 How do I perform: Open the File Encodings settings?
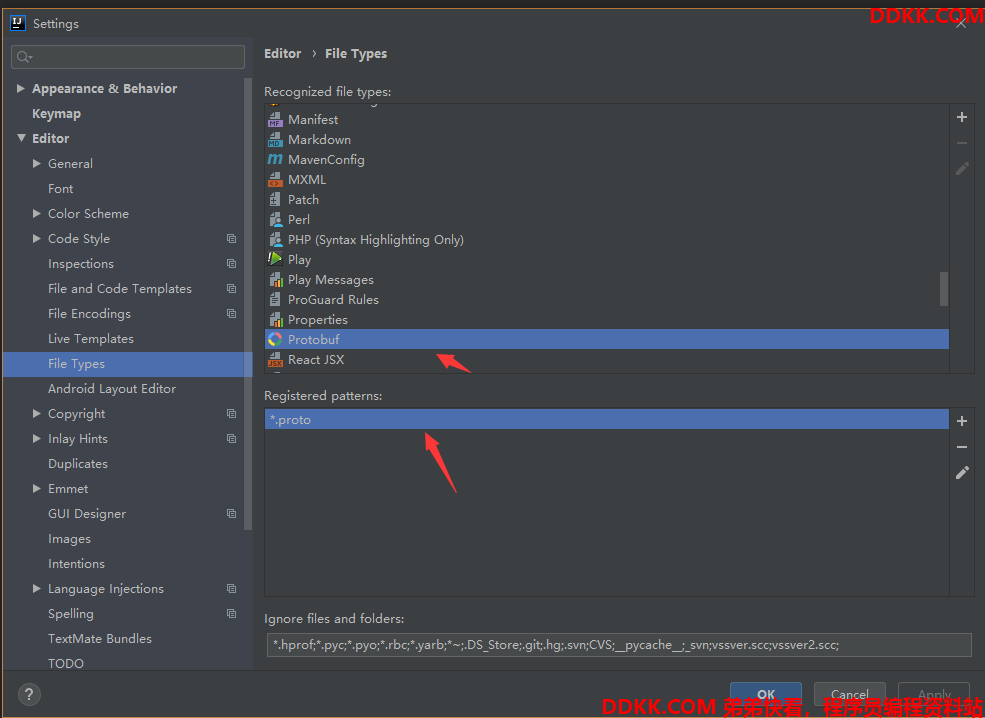coord(89,314)
